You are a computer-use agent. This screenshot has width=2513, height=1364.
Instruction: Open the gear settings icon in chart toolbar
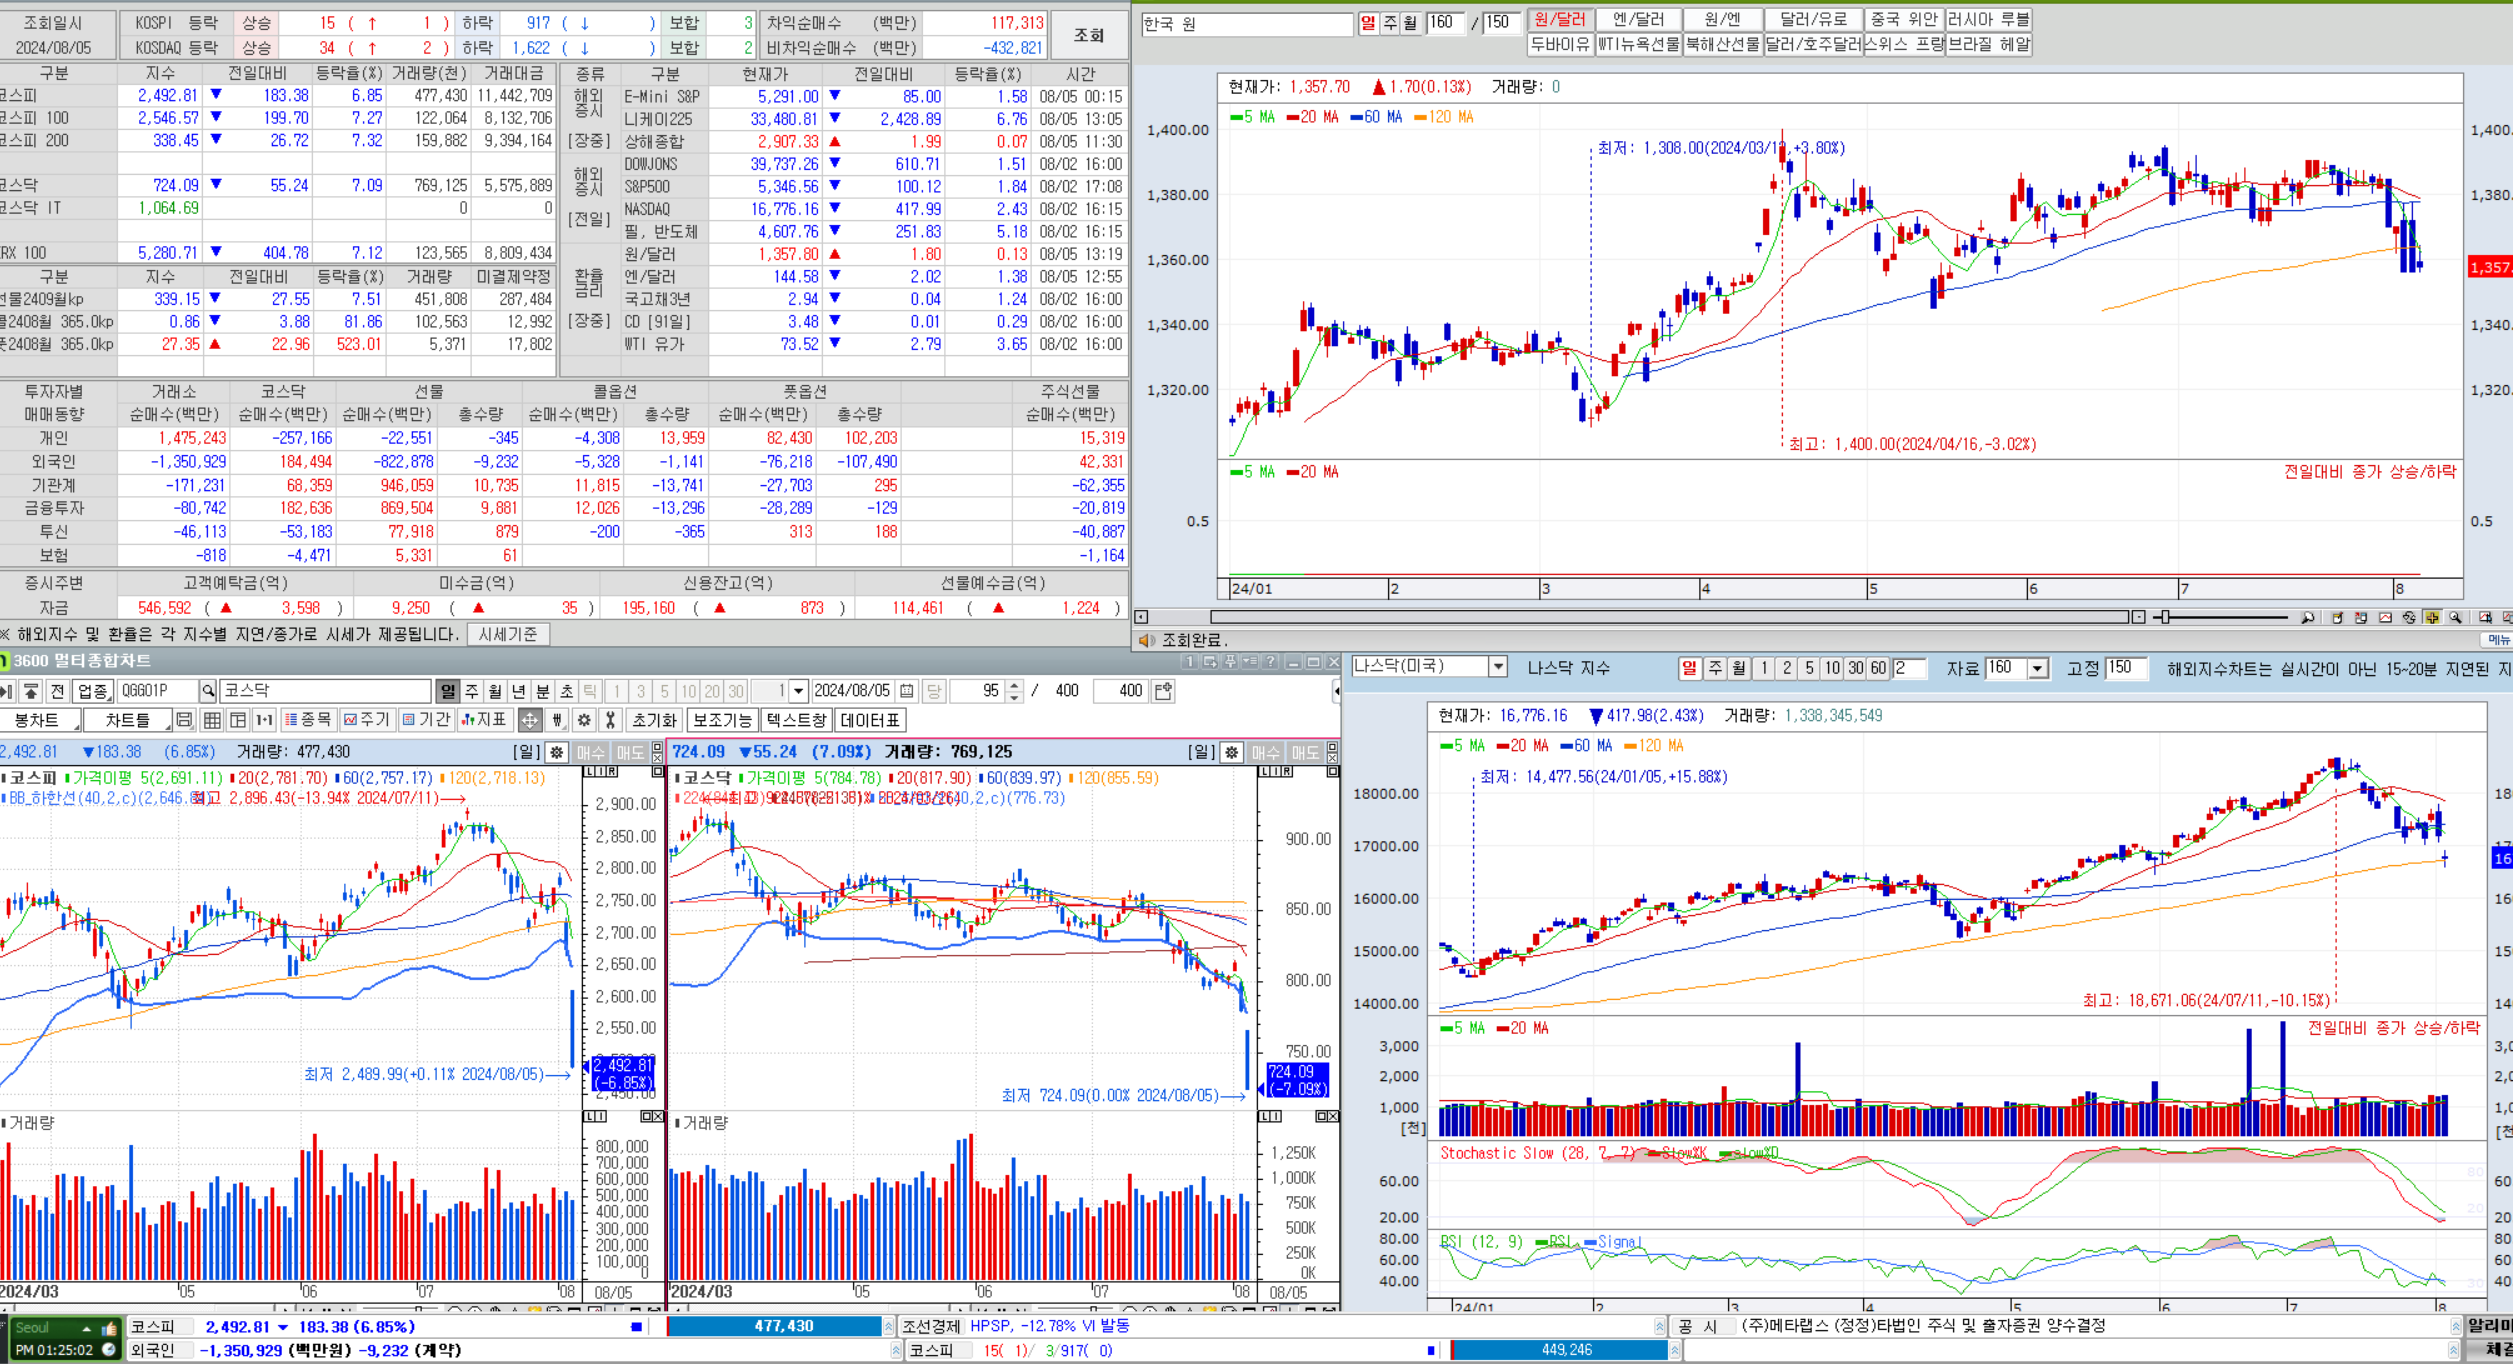(585, 720)
